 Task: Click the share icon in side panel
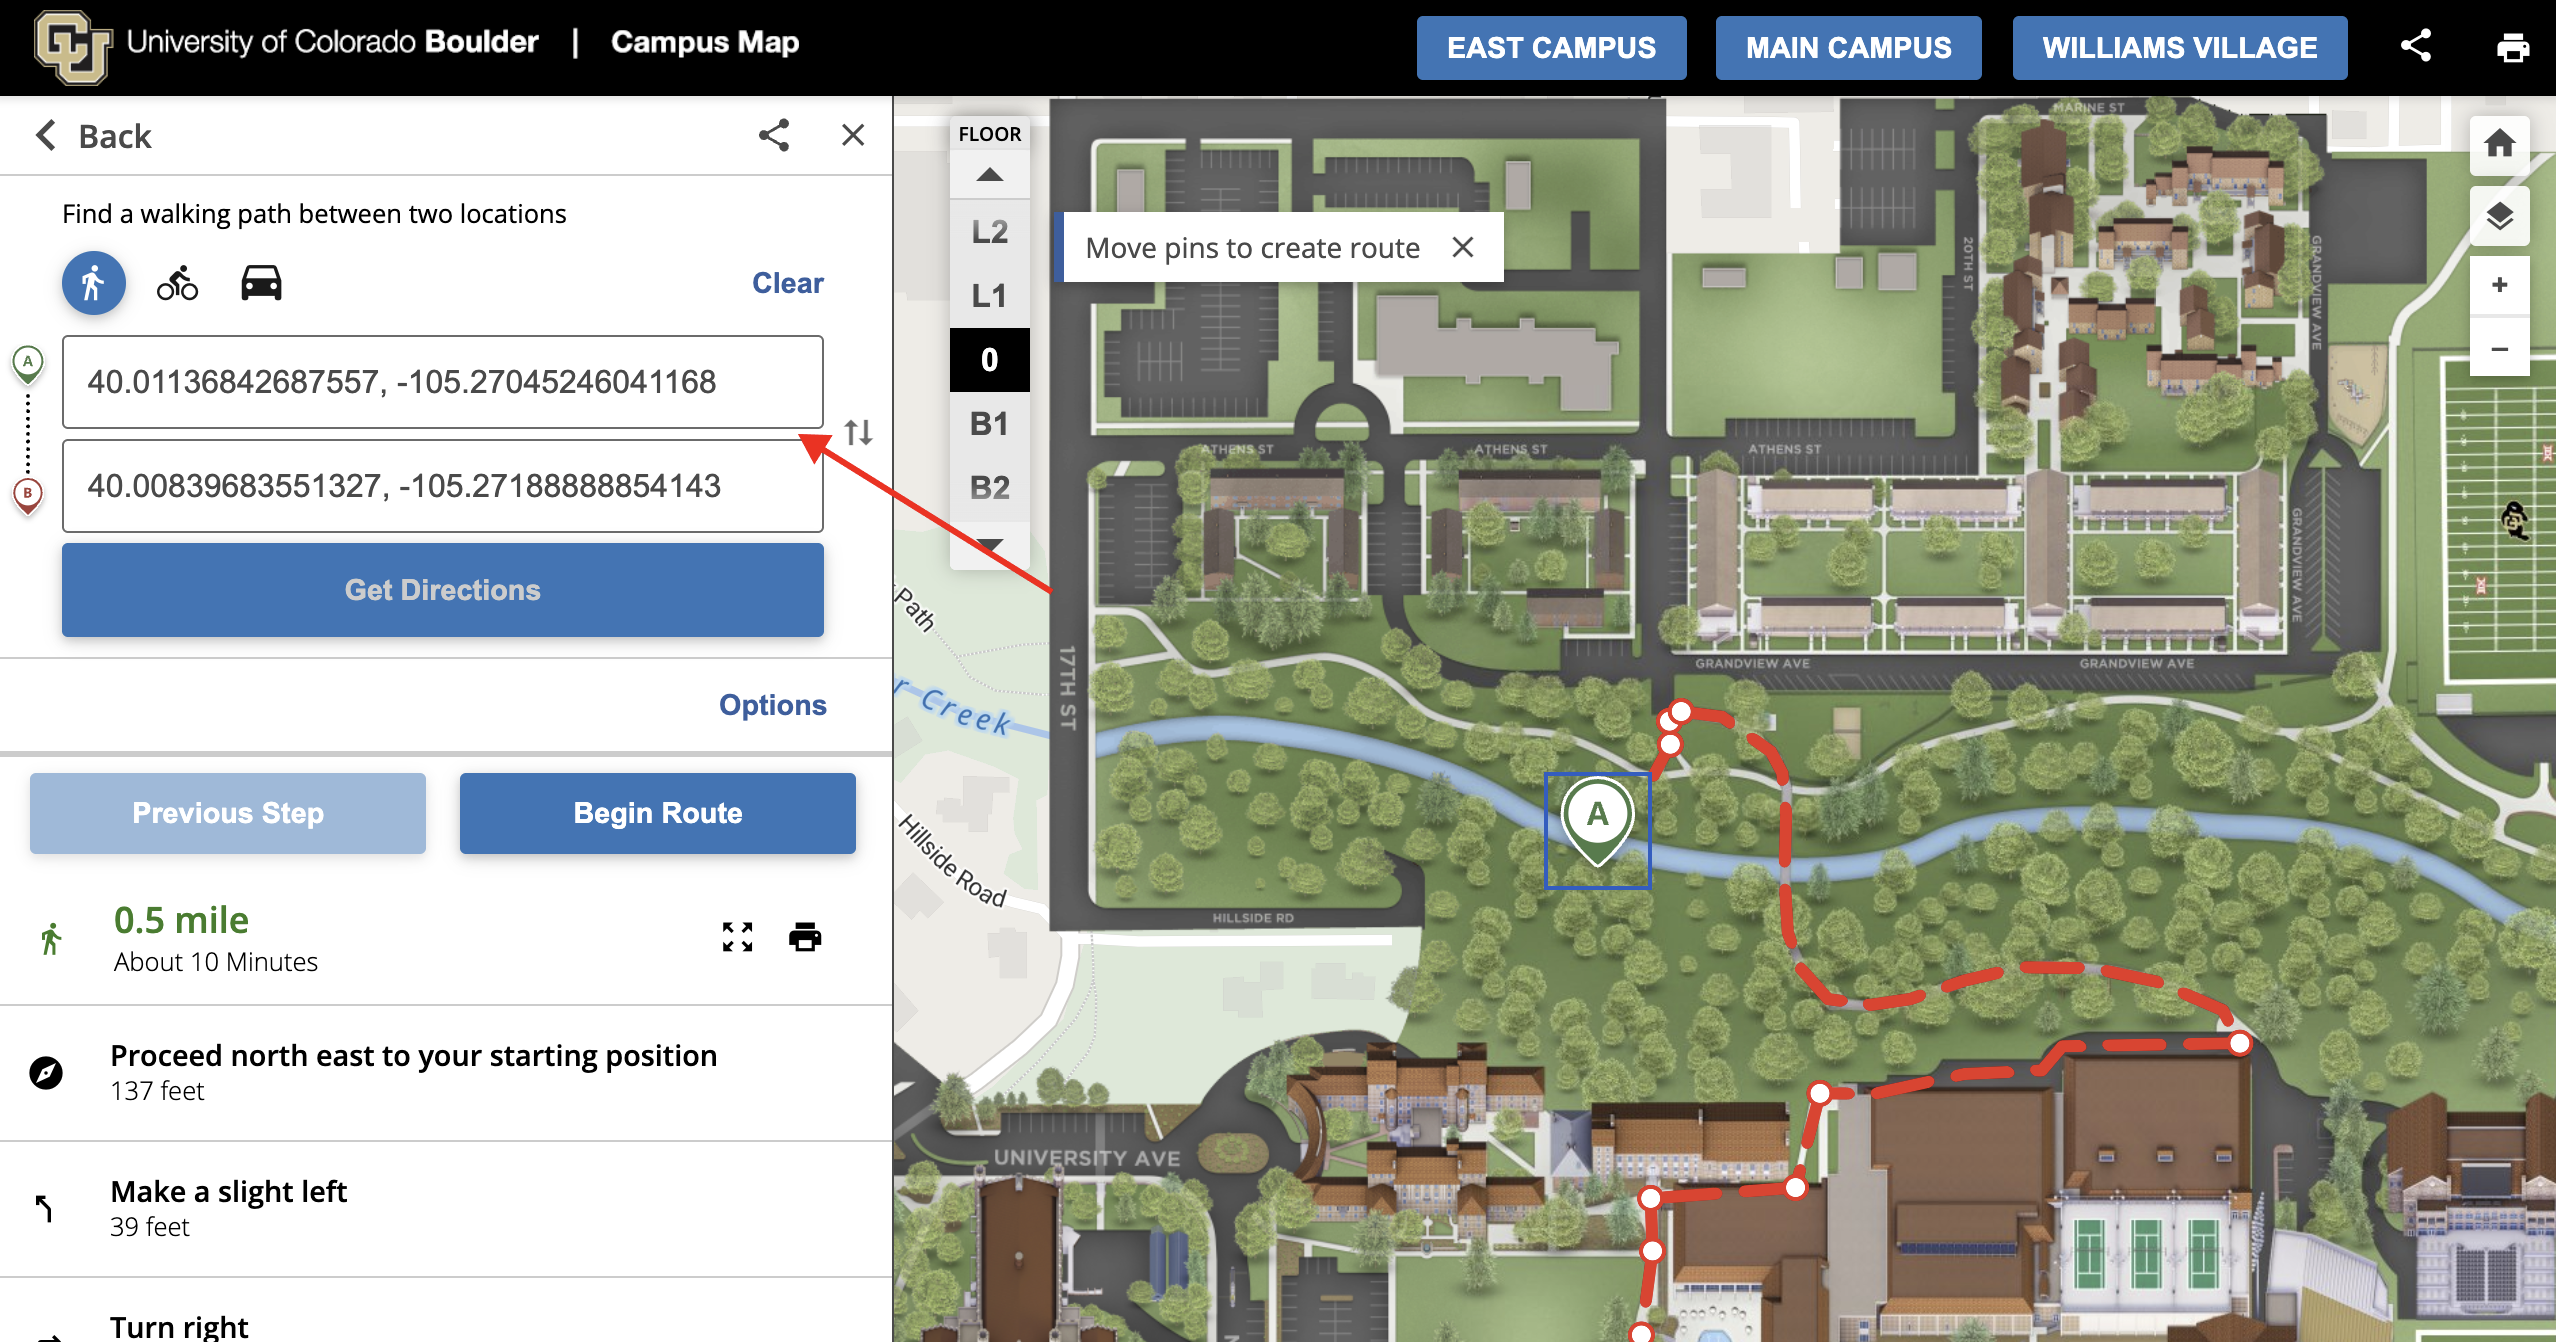tap(773, 135)
